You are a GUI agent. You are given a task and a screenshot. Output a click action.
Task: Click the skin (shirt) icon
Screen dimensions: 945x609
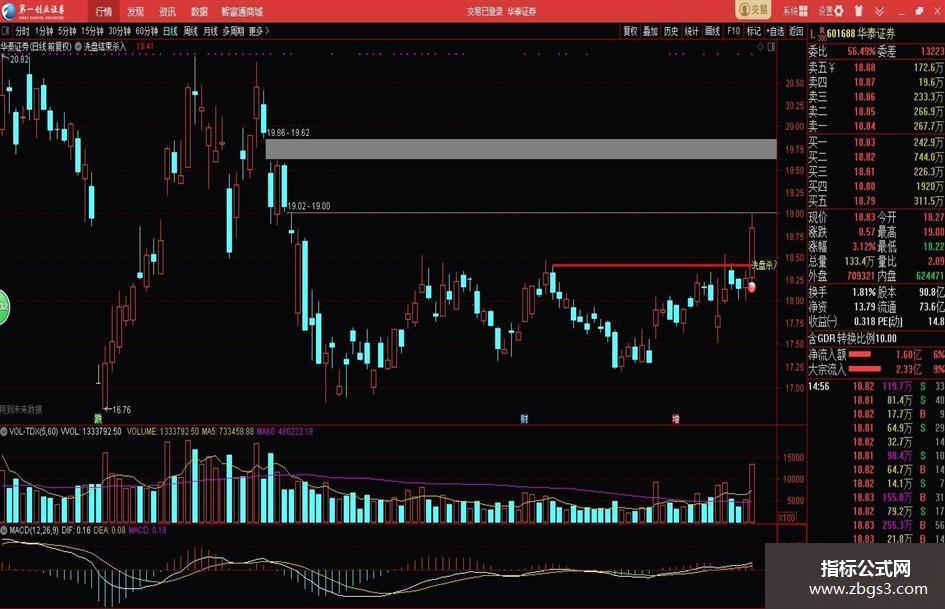859,10
